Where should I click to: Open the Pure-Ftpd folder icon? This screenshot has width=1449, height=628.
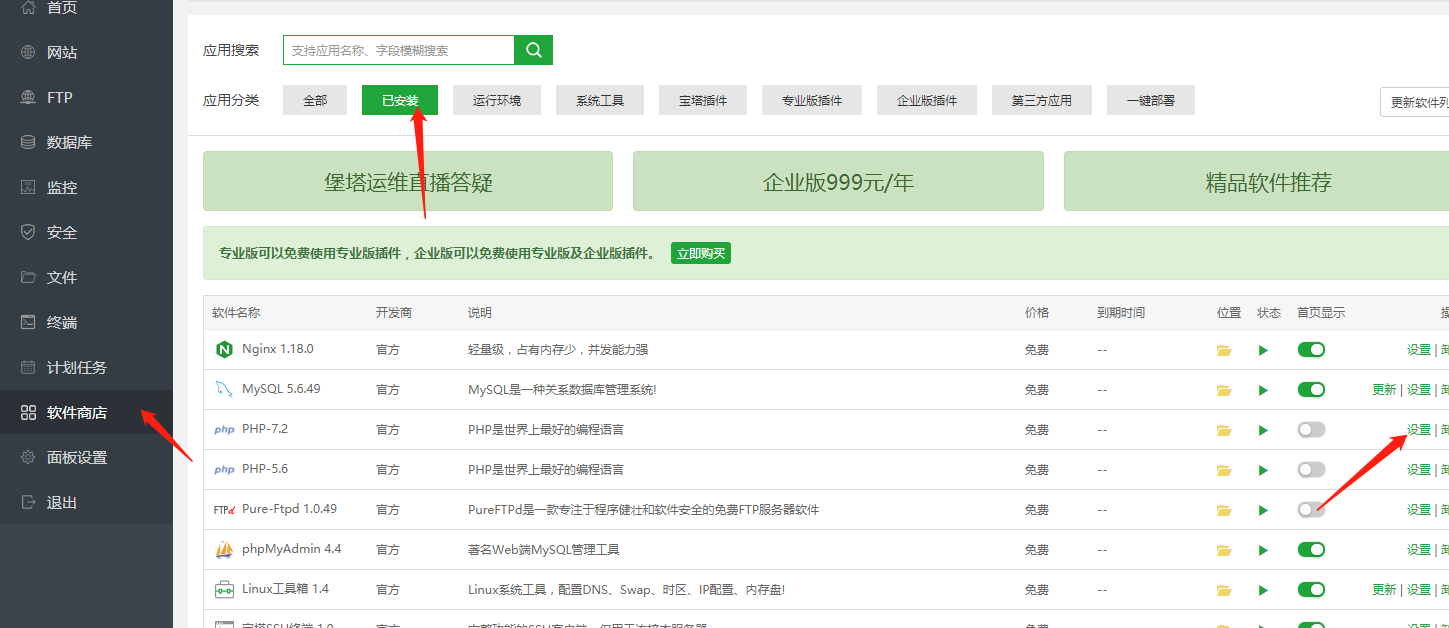coord(1224,510)
